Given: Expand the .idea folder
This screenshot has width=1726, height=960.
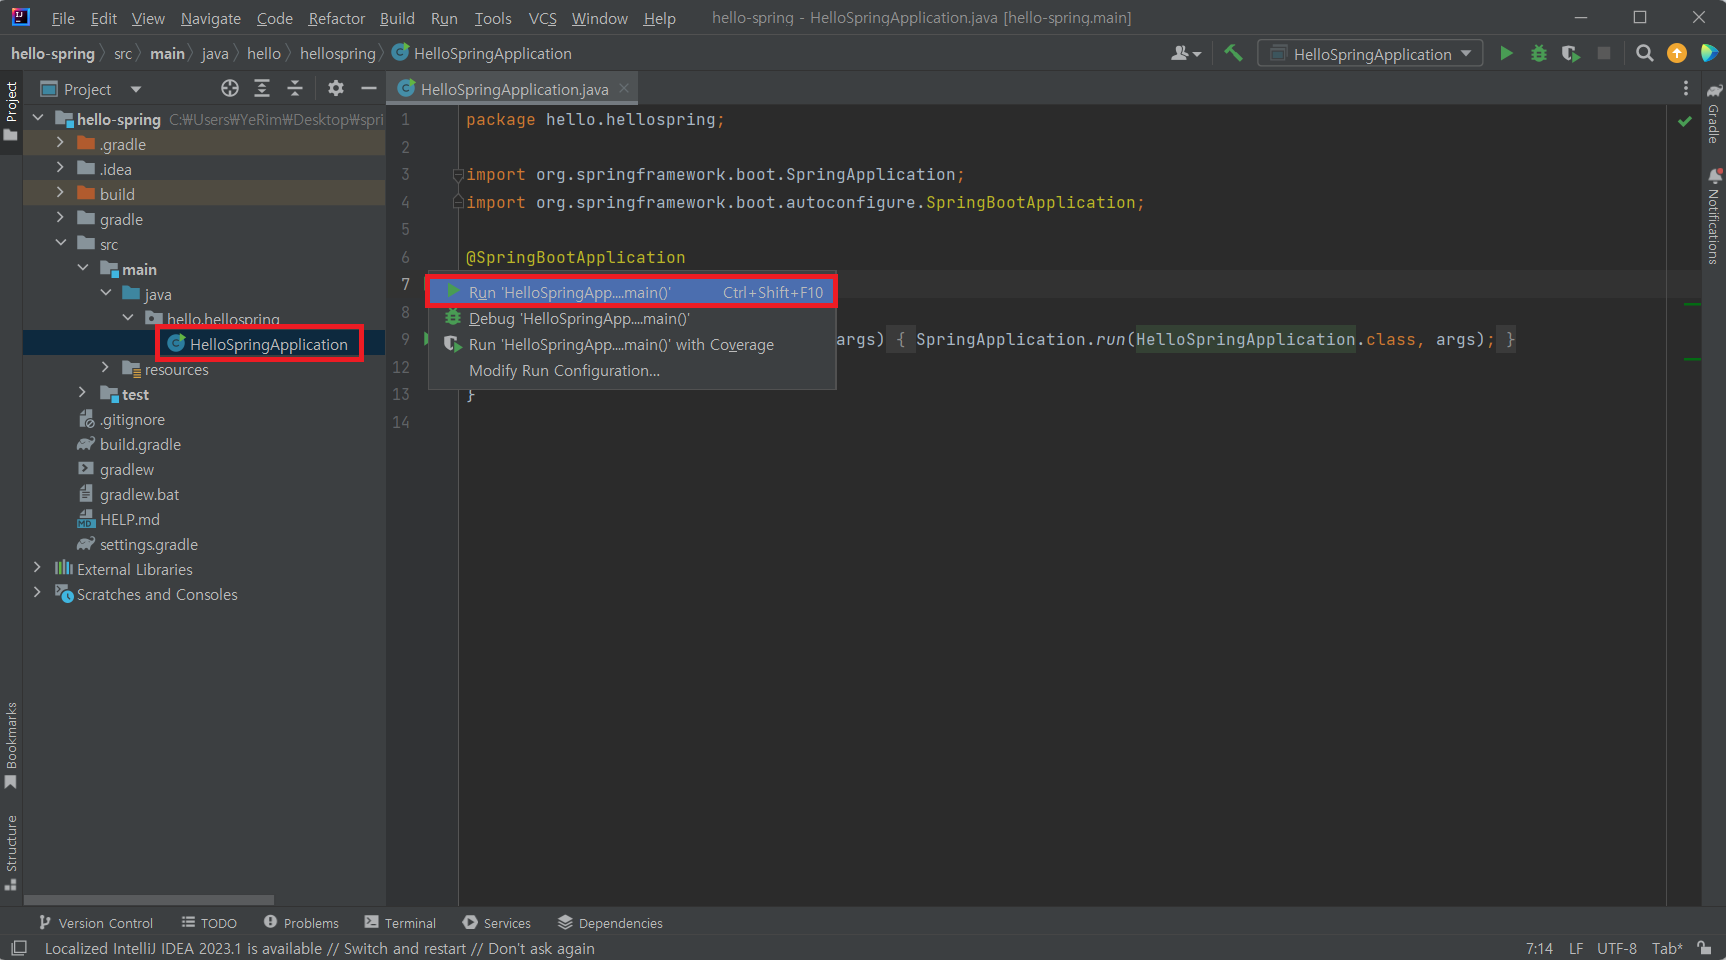Looking at the screenshot, I should (x=61, y=168).
